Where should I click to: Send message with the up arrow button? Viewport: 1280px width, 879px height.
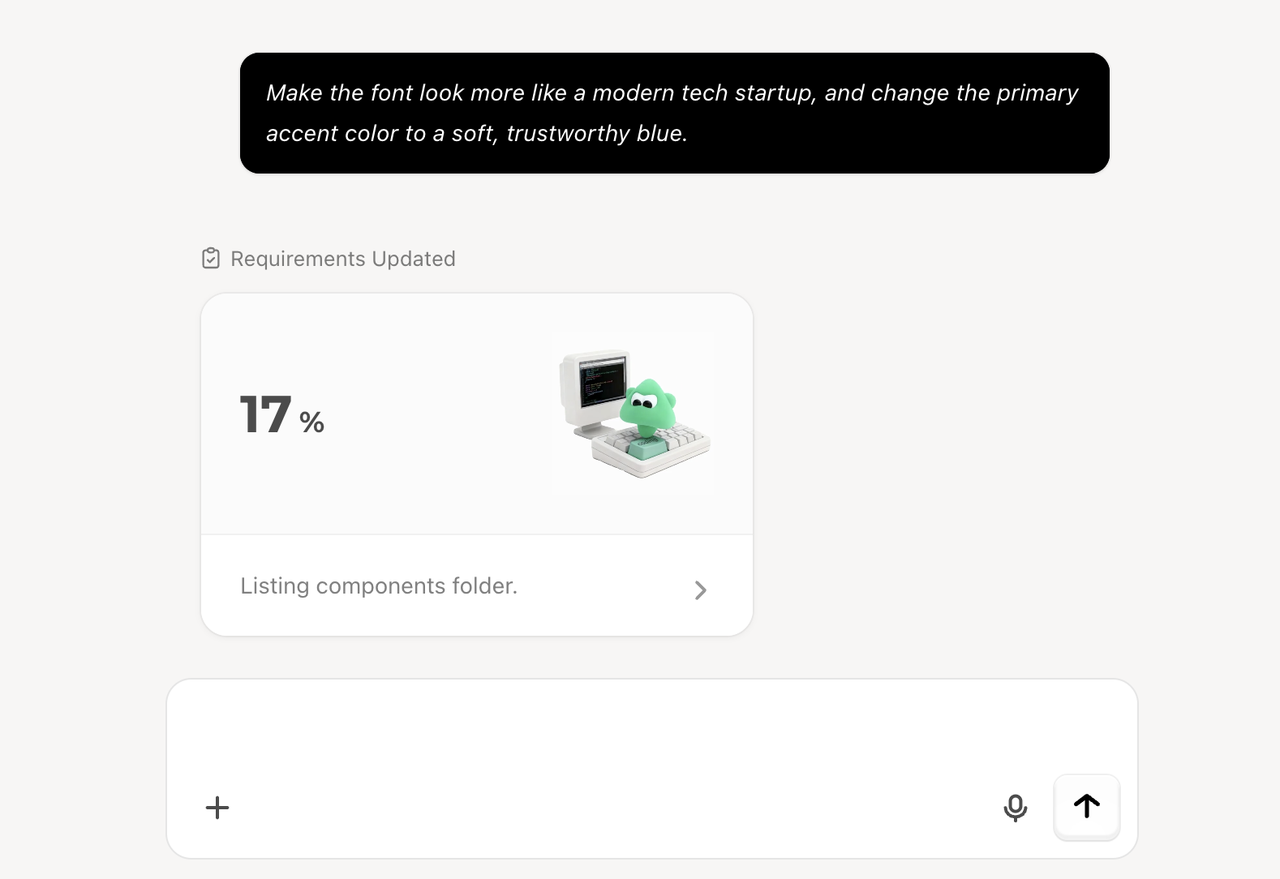coord(1087,806)
